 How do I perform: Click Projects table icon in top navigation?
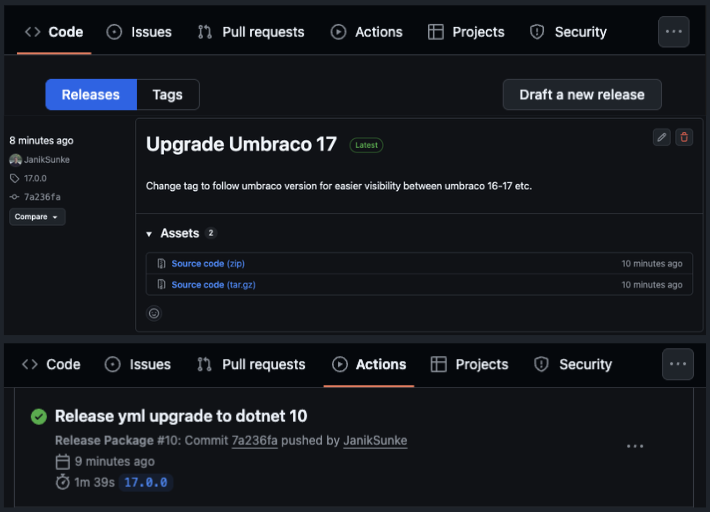pyautogui.click(x=436, y=32)
